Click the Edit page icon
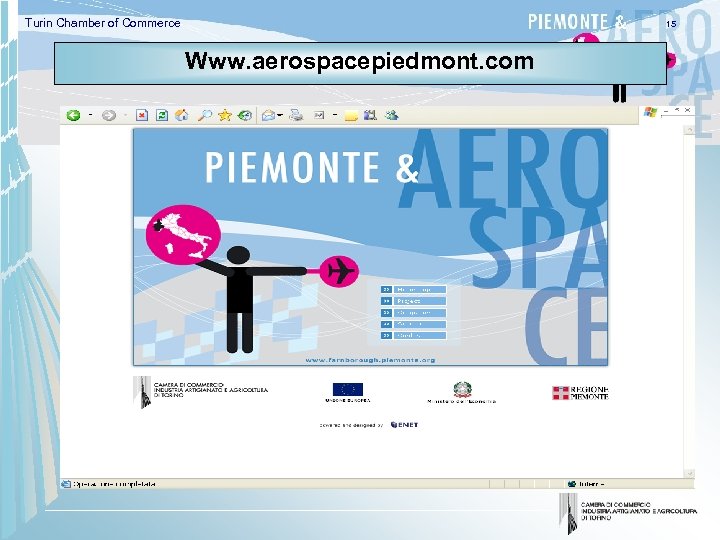This screenshot has height=540, width=720. [x=319, y=115]
